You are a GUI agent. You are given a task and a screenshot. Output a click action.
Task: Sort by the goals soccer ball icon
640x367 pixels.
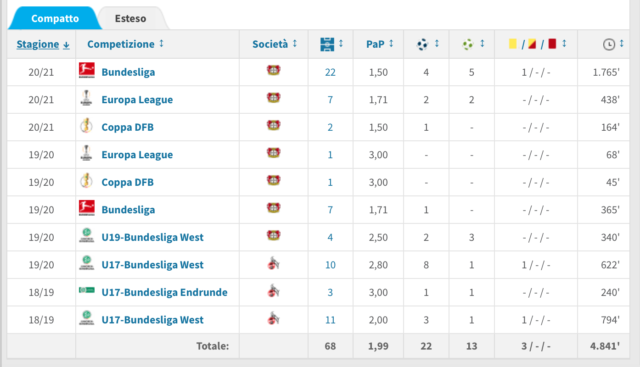click(x=422, y=44)
